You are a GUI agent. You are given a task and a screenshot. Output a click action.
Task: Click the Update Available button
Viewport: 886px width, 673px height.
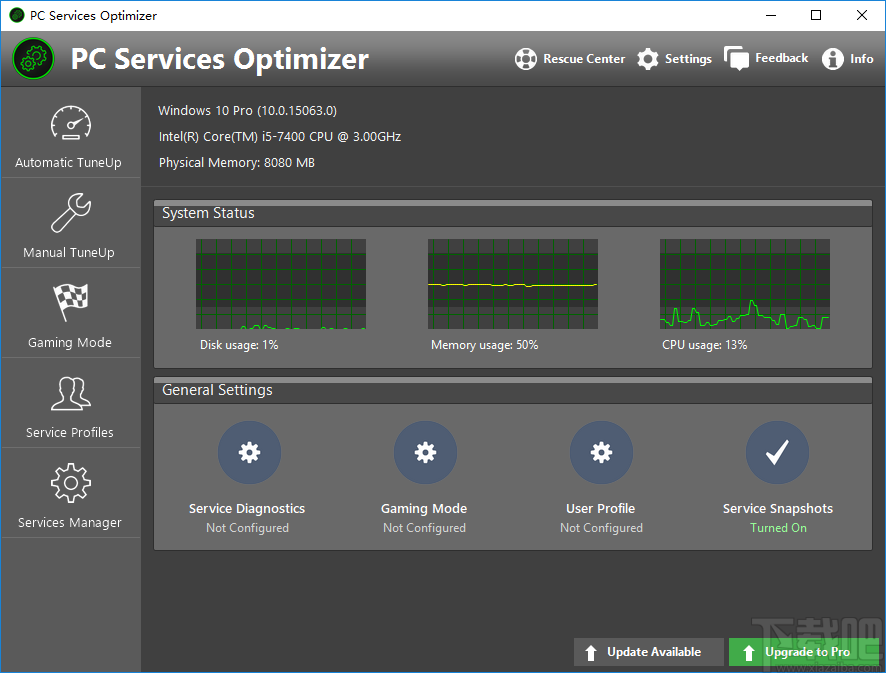(x=648, y=651)
